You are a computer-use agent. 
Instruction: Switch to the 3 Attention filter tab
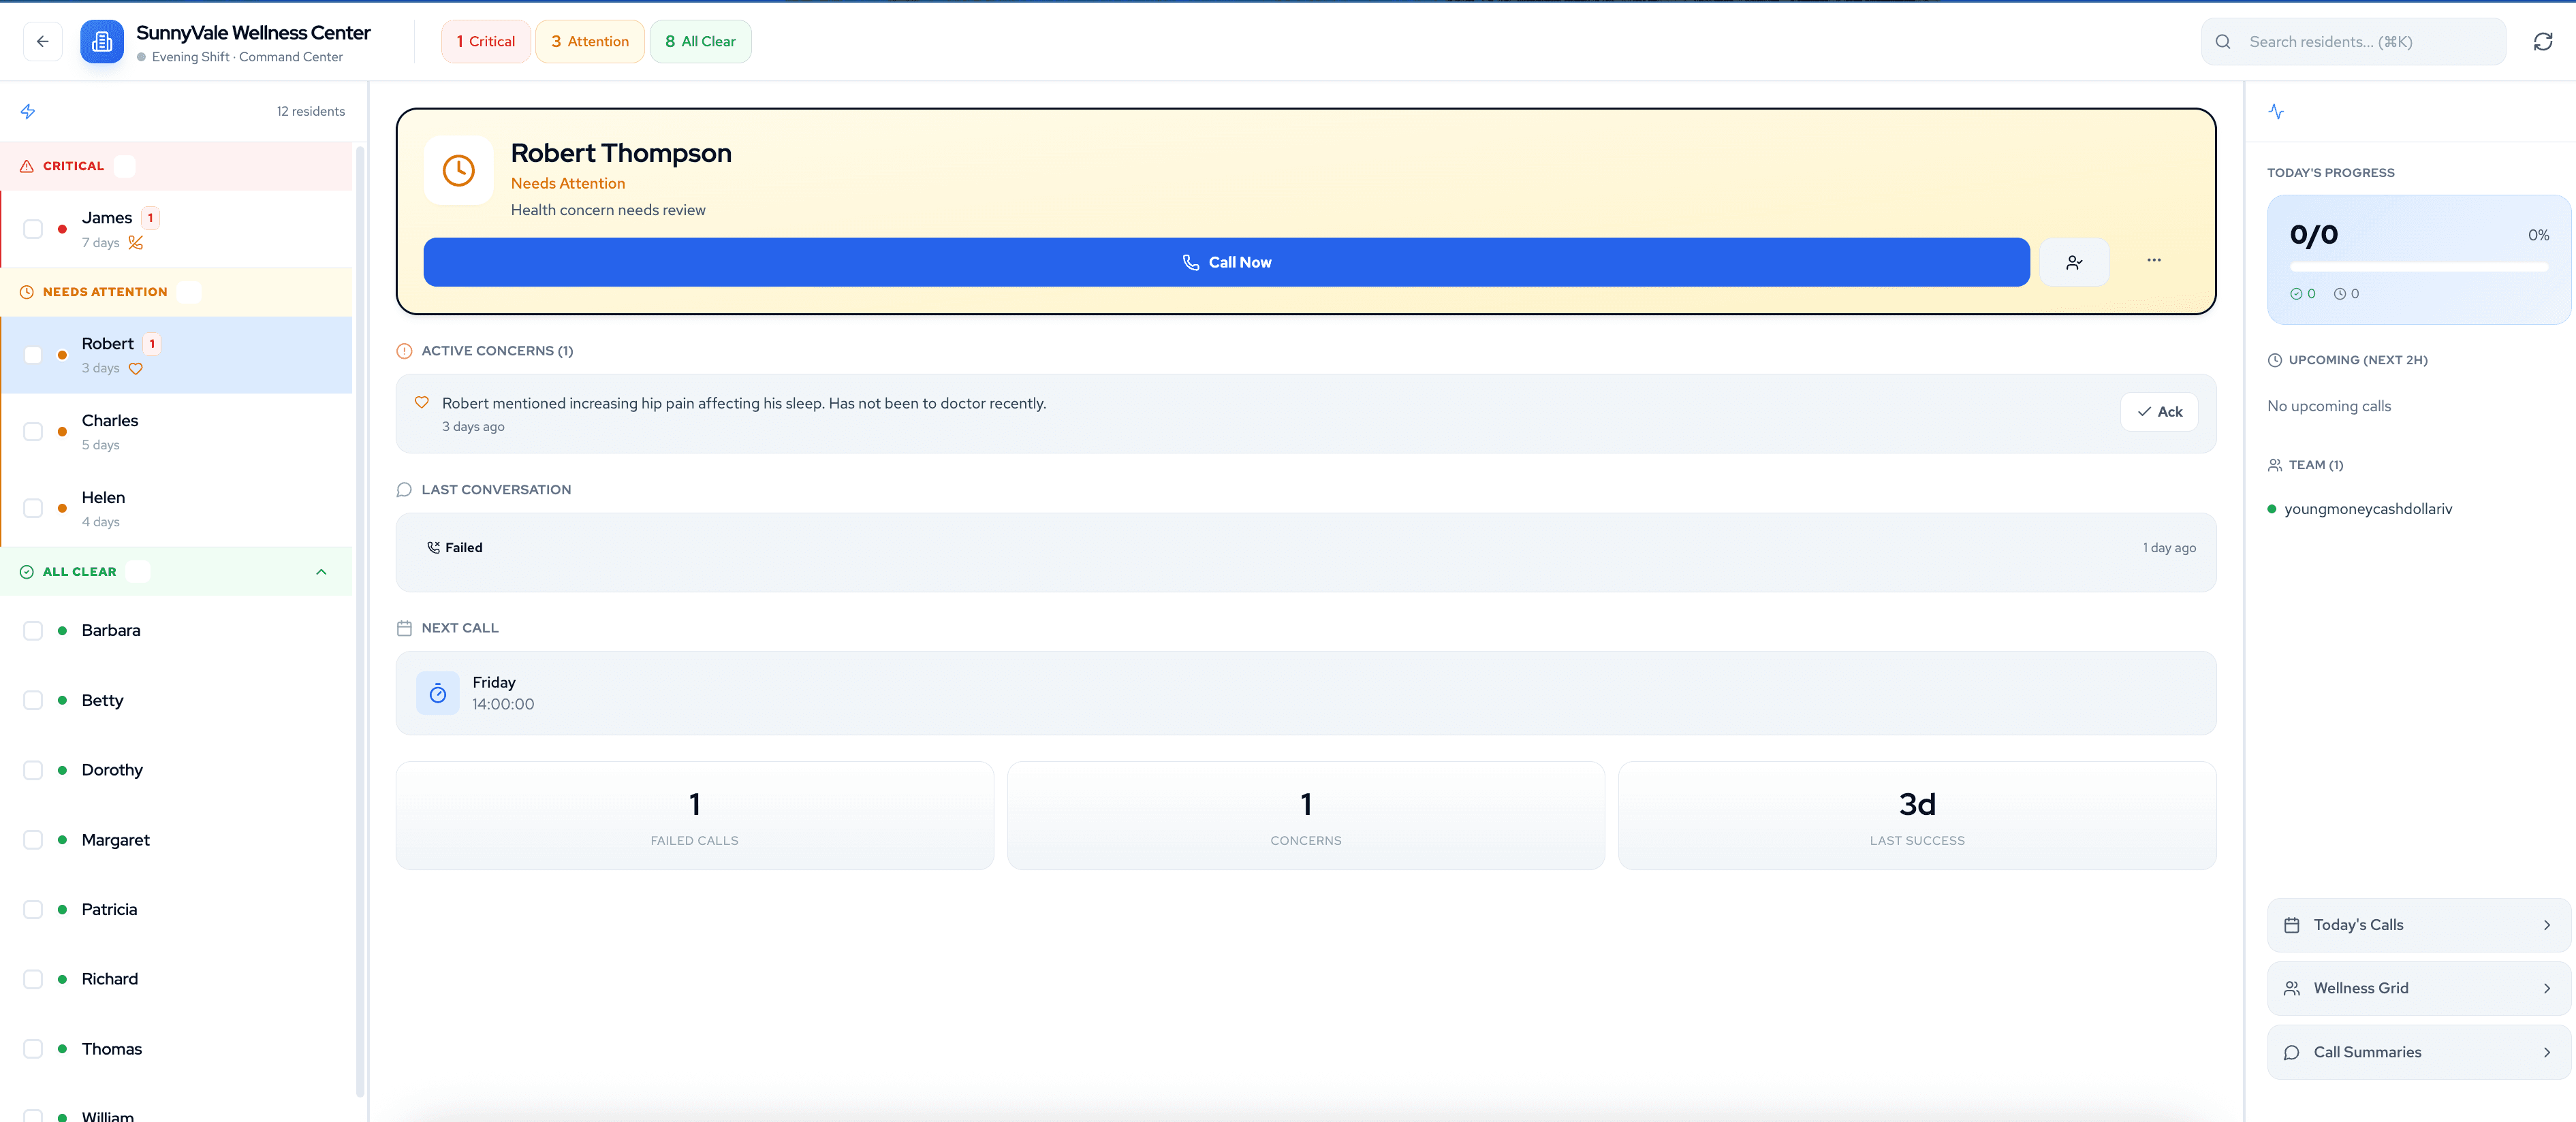589,41
